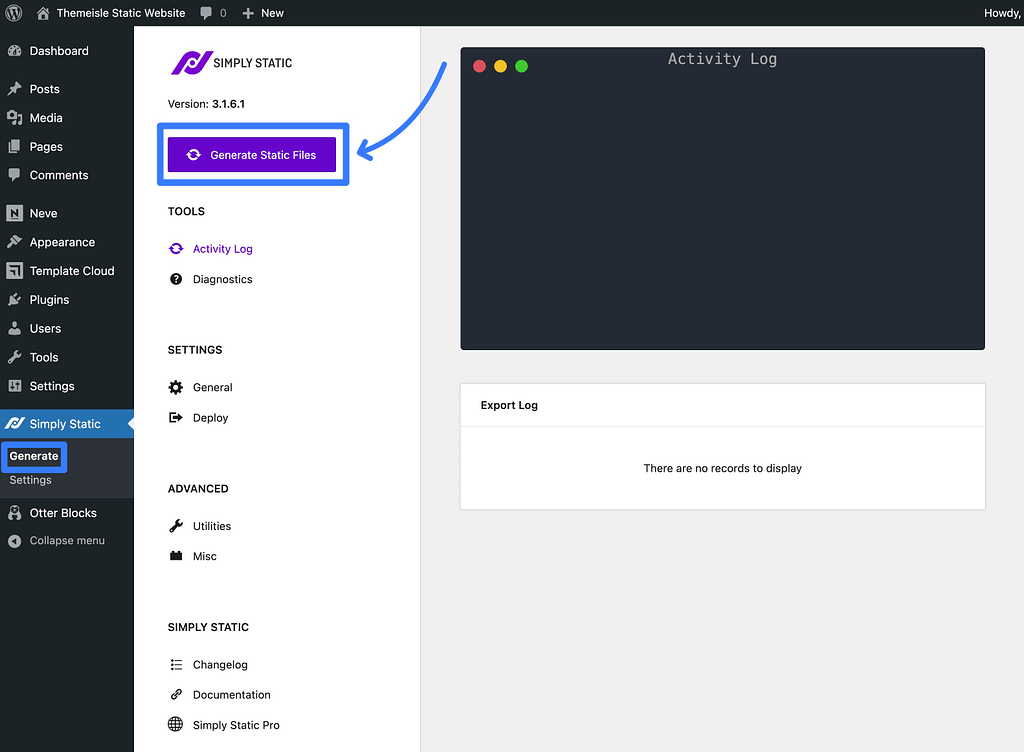1024x752 pixels.
Task: Open Diagnostics via the question mark icon
Action: point(175,279)
